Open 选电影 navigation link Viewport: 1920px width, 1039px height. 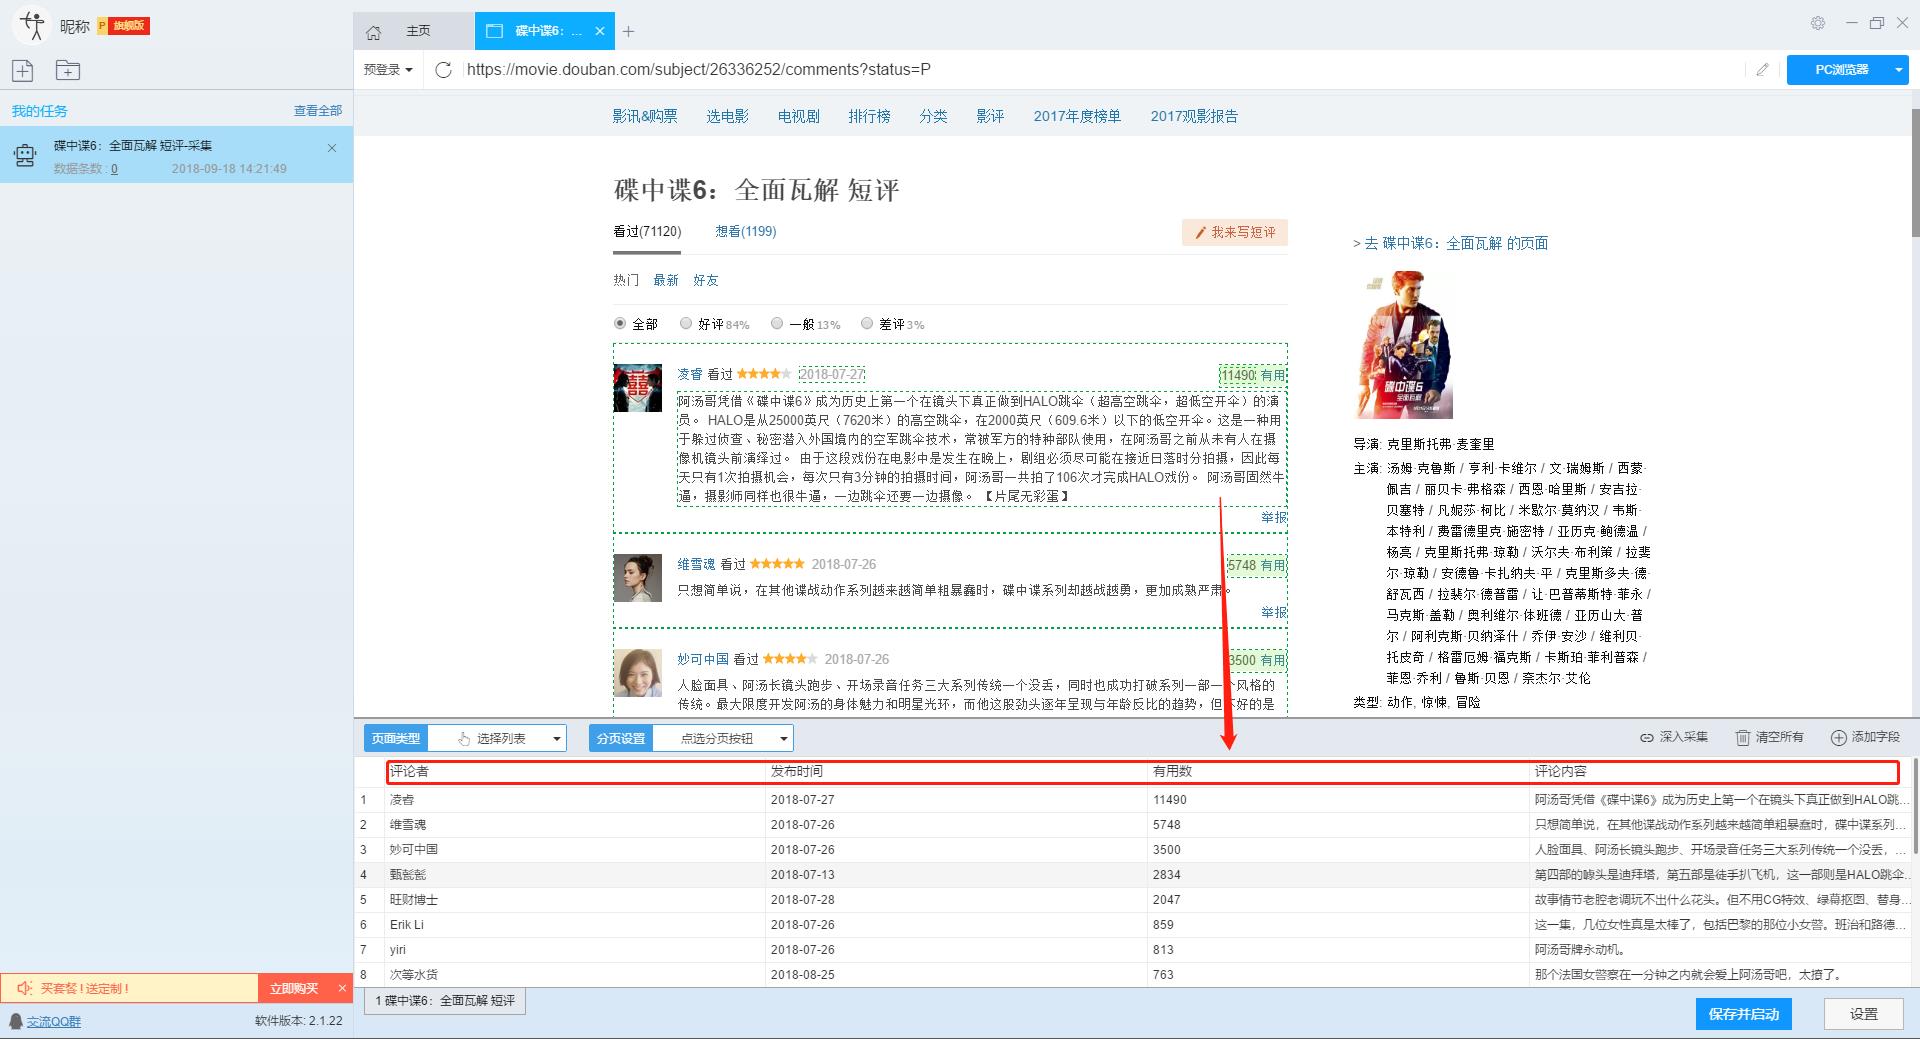tap(727, 116)
